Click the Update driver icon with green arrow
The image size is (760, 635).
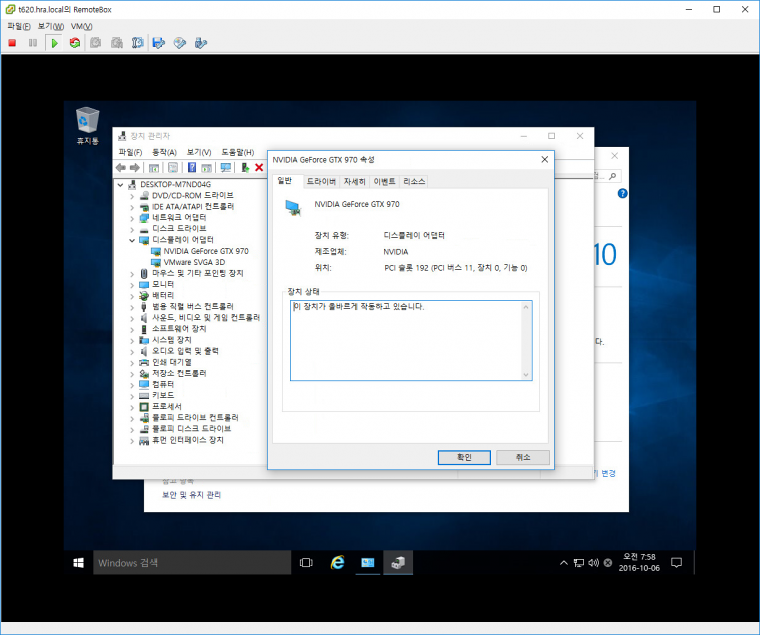[x=245, y=168]
